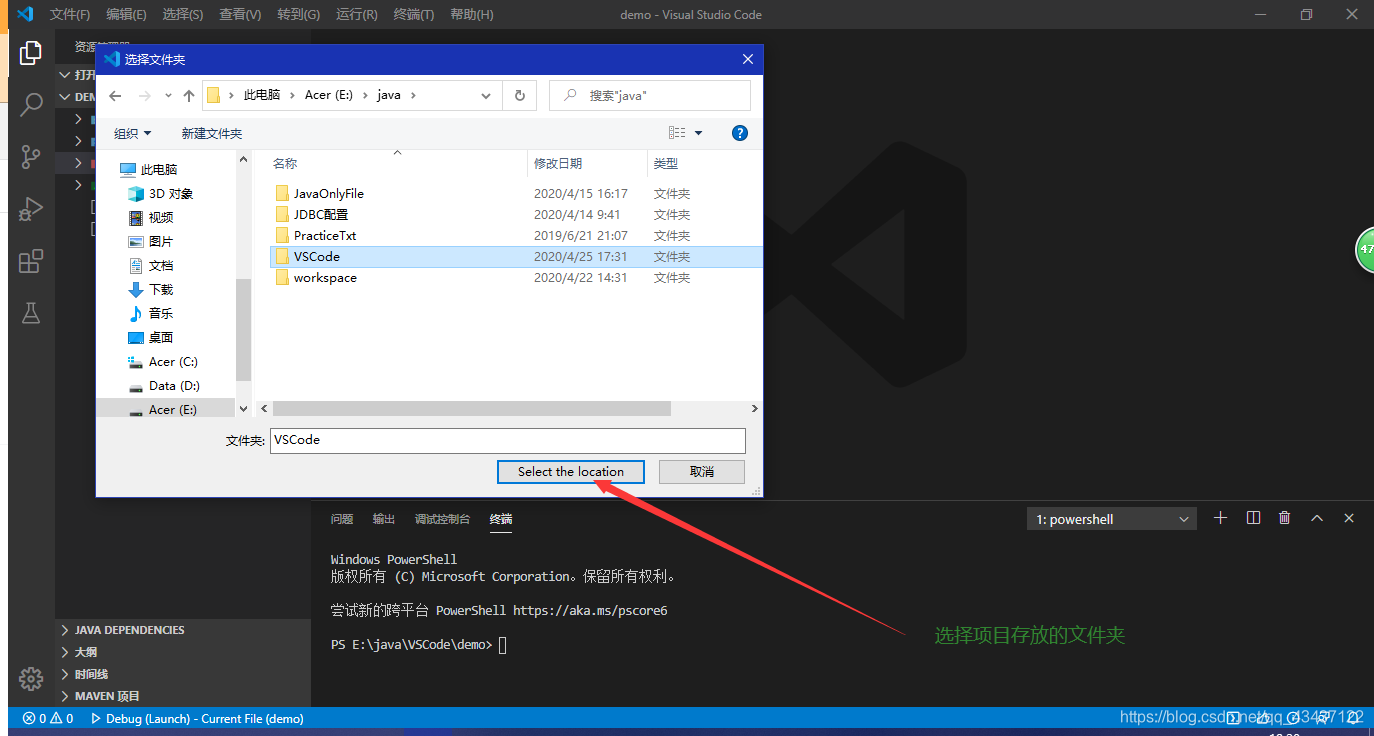Viewport: 1374px width, 736px height.
Task: Create a new terminal with plus icon
Action: [x=1220, y=518]
